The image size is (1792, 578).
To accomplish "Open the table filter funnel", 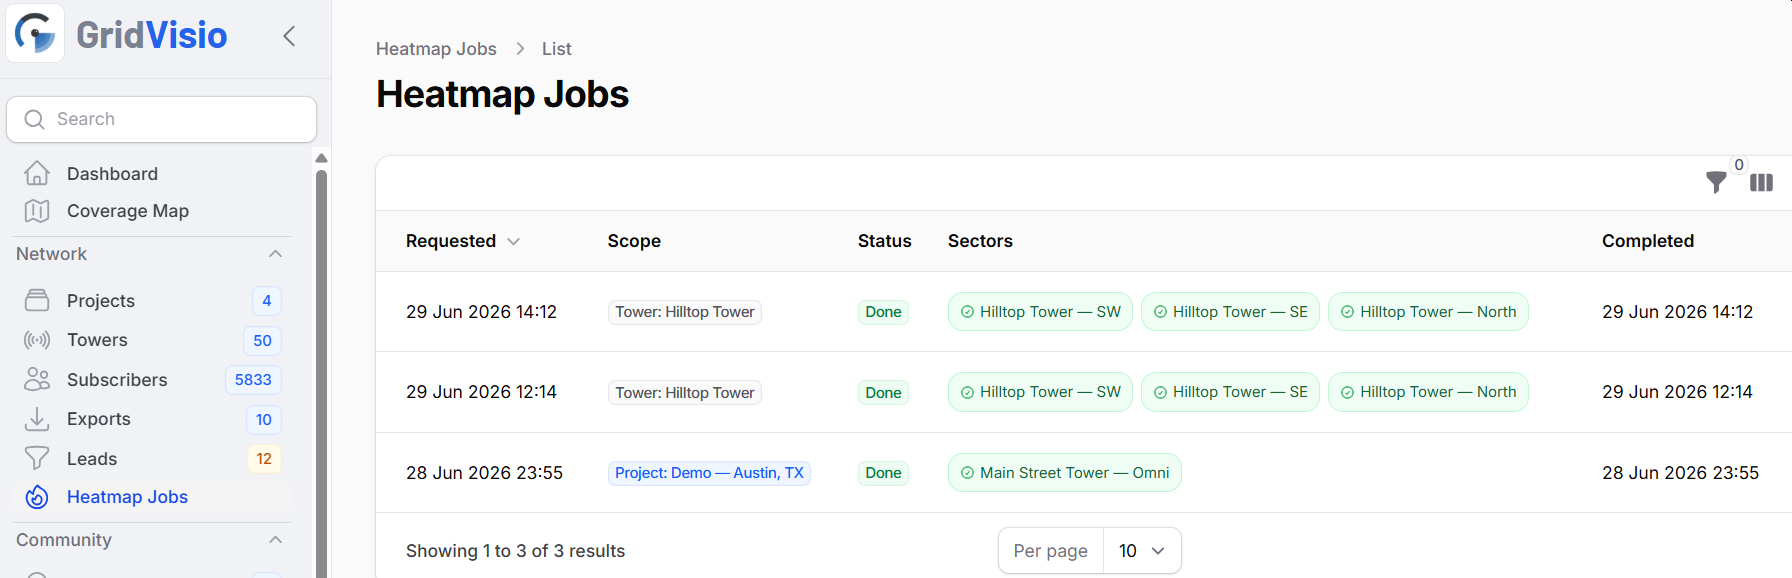I will click(1716, 182).
